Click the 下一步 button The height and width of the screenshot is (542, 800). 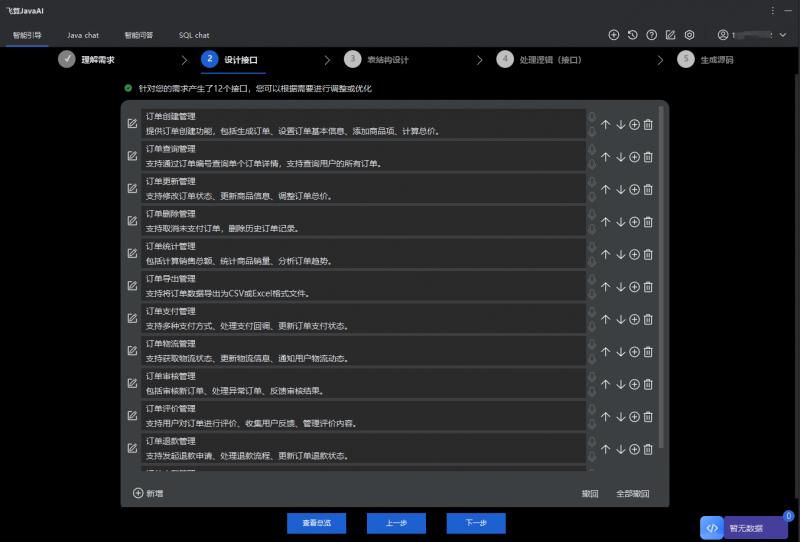click(476, 523)
